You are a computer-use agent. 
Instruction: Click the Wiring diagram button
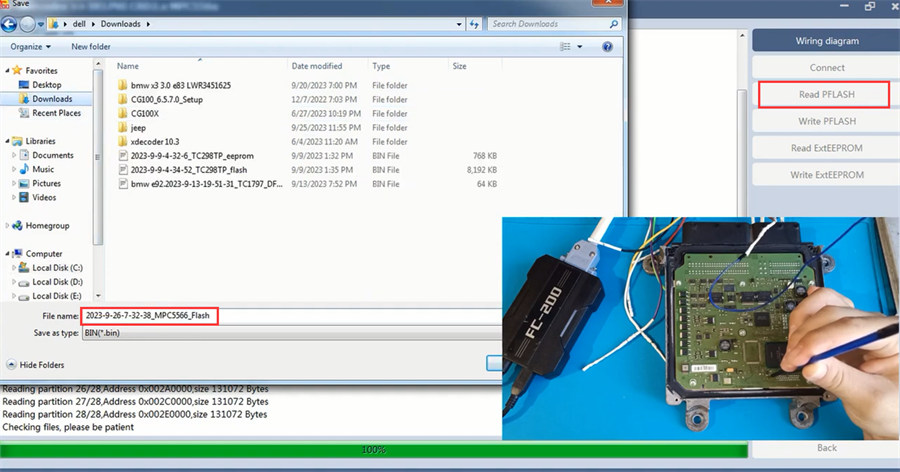[x=827, y=41]
